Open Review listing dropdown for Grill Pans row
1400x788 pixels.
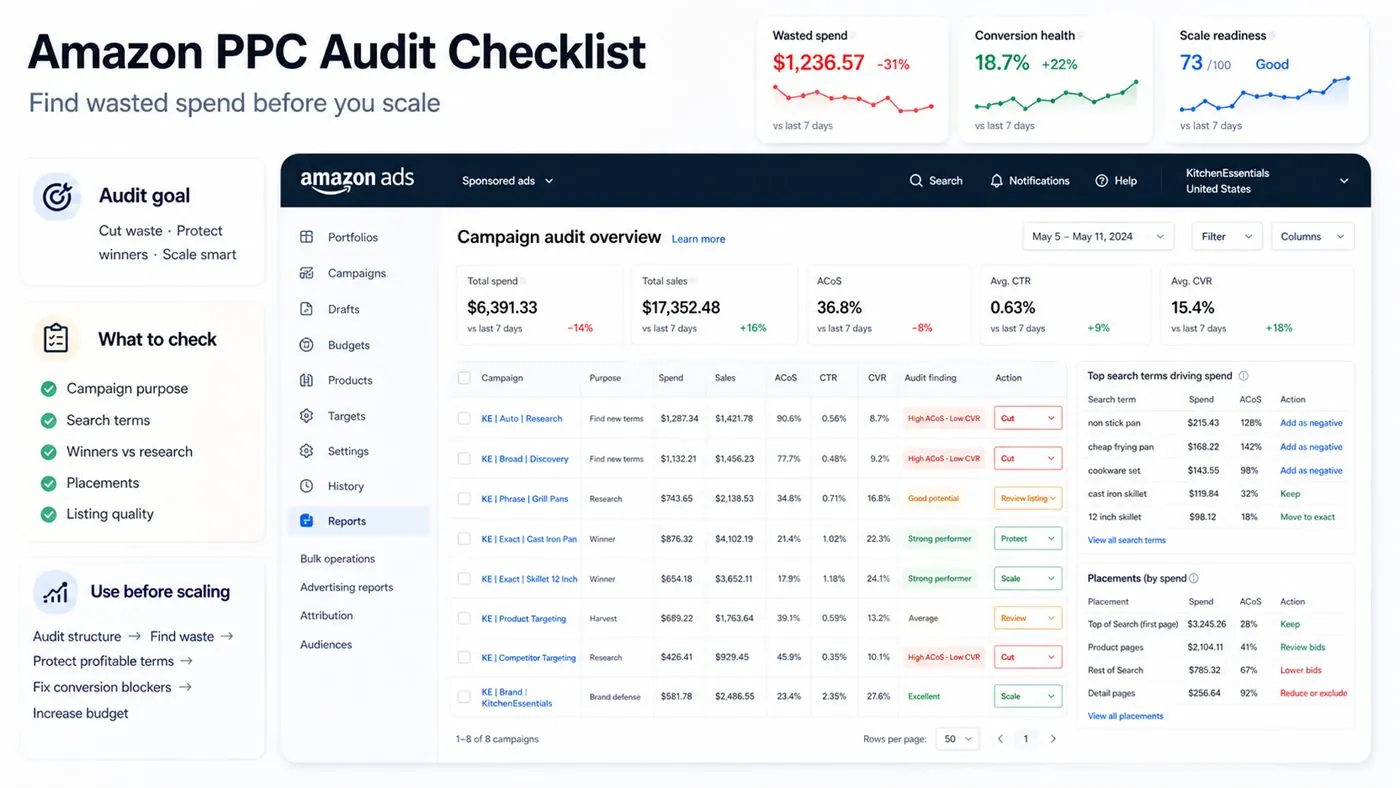(x=1028, y=498)
